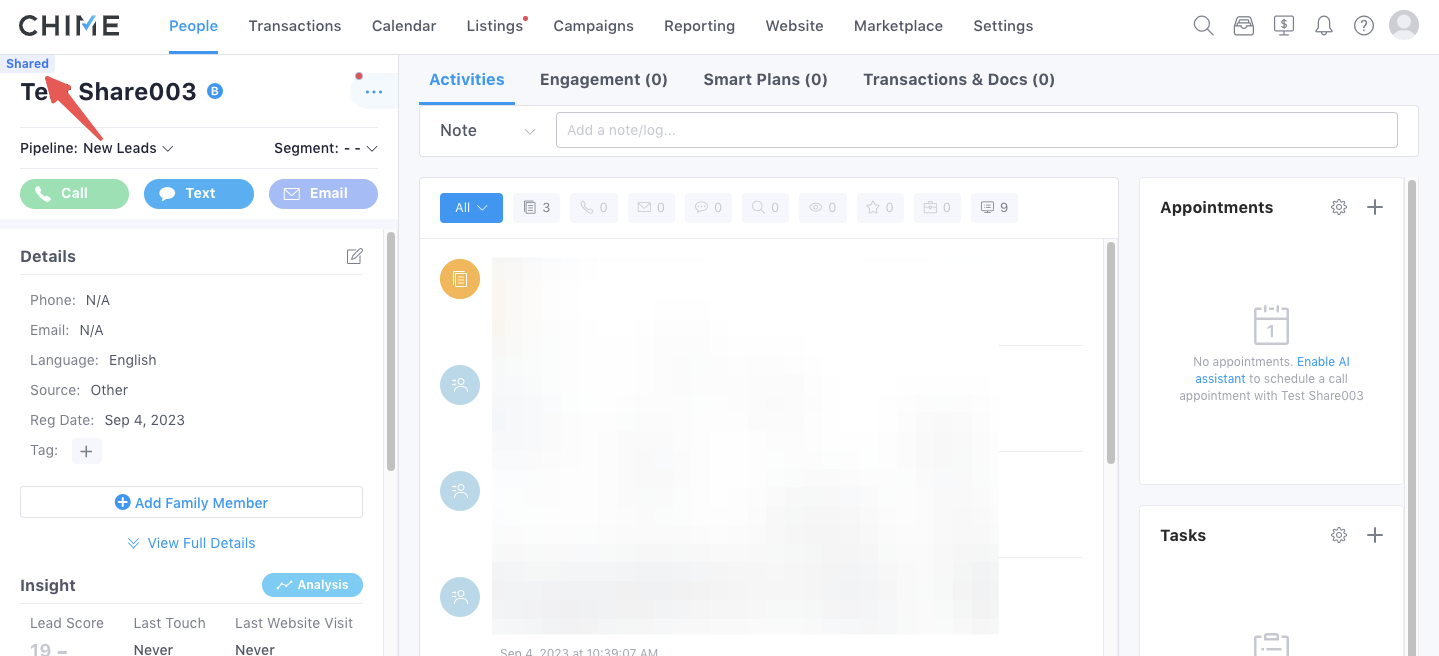Filter activities by notes count 3
Image resolution: width=1439 pixels, height=656 pixels.
(x=537, y=208)
